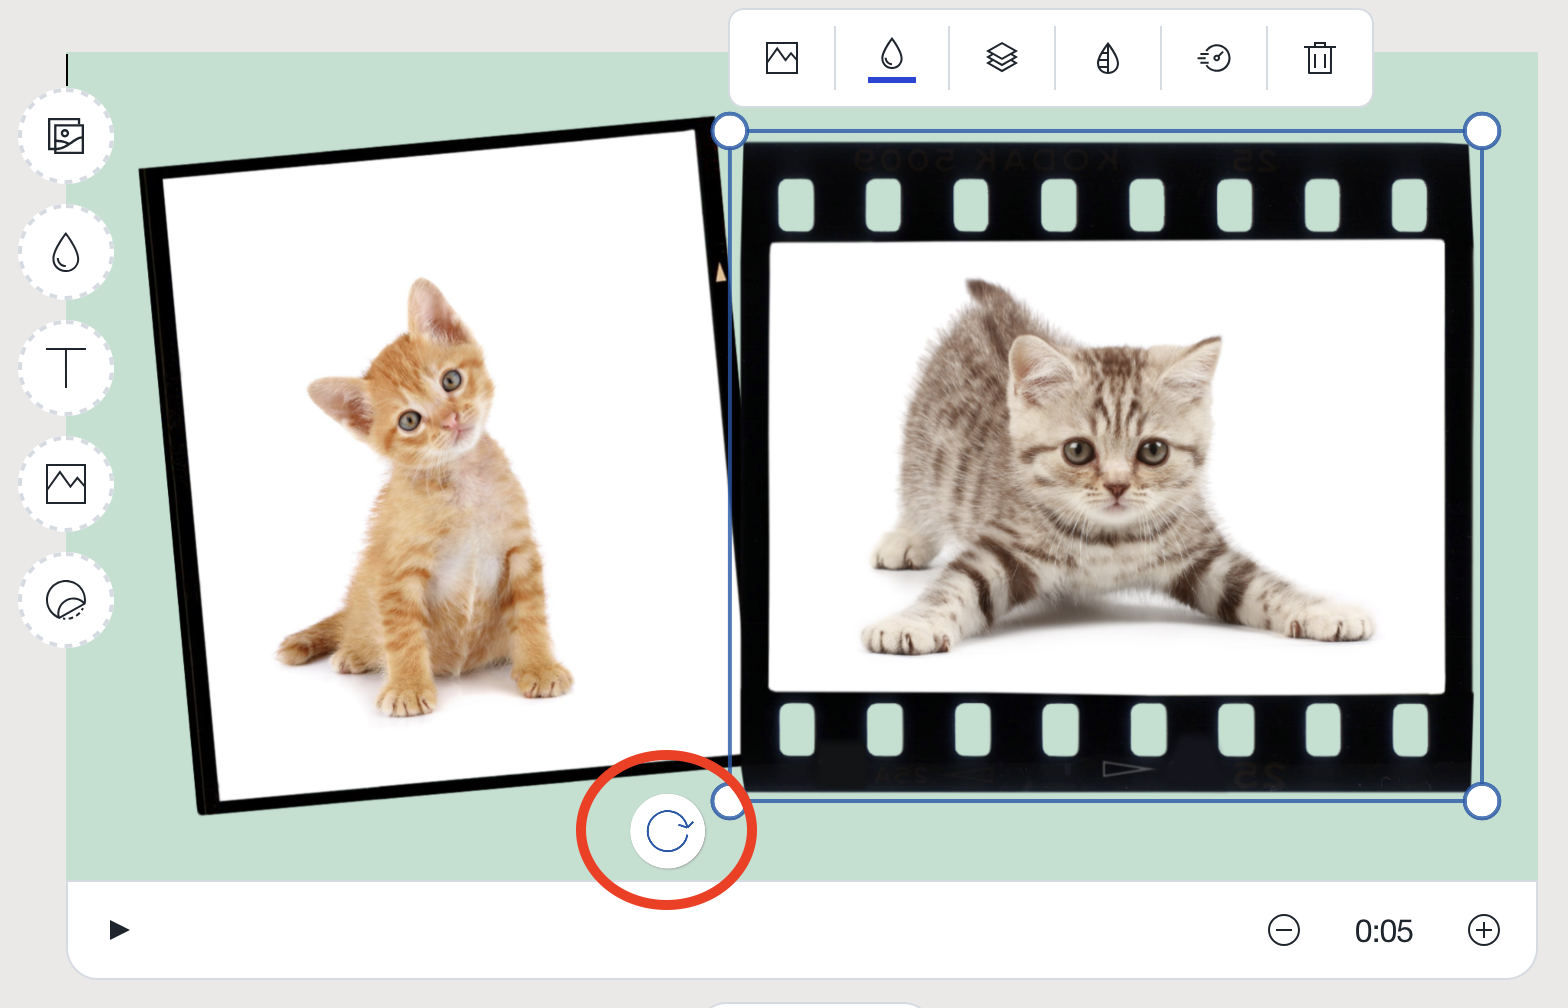The image size is (1568, 1008).
Task: Open the sticker tool in left sidebar
Action: [x=66, y=600]
